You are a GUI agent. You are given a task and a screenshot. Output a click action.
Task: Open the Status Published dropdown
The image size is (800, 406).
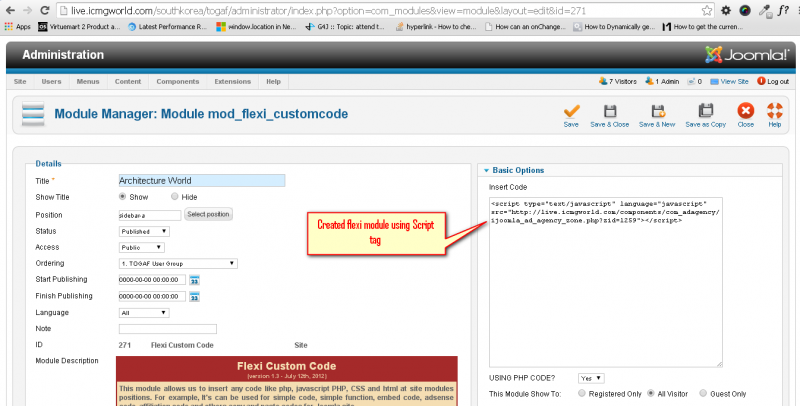[x=144, y=231]
